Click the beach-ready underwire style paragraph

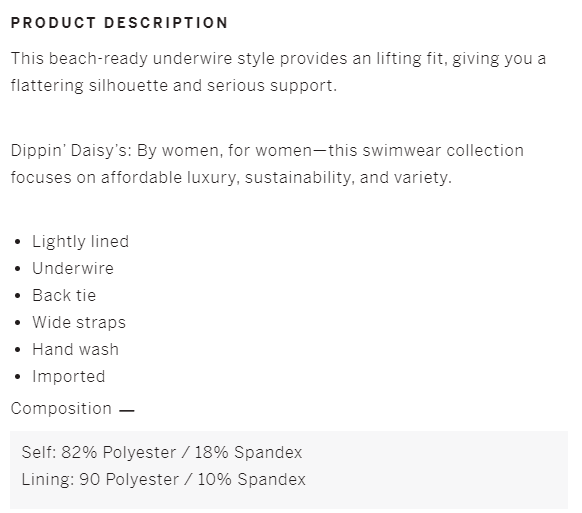[278, 72]
